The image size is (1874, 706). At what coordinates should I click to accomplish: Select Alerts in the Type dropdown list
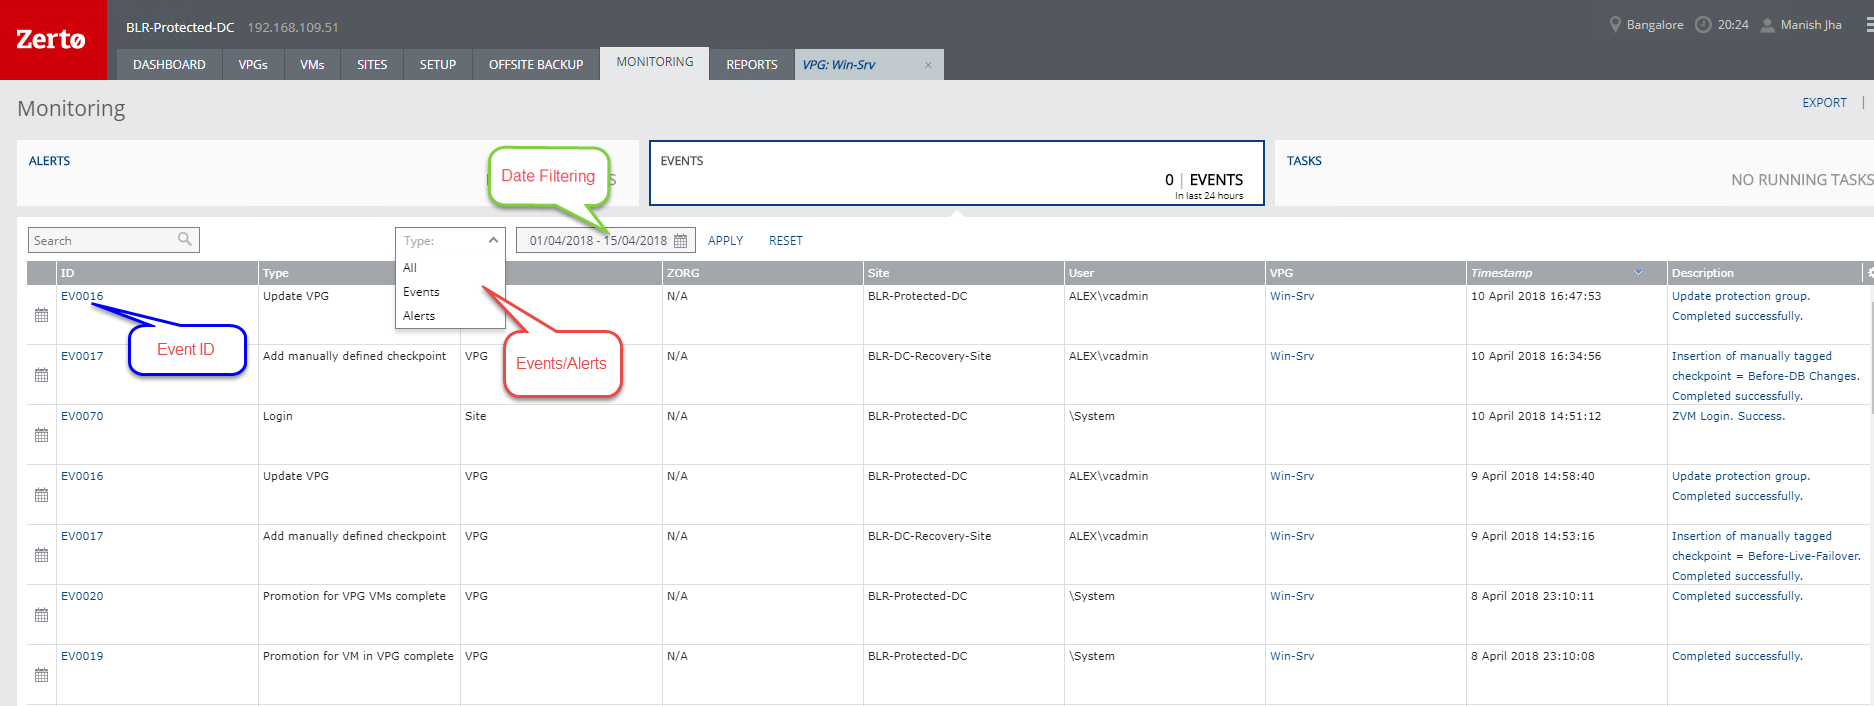coord(419,316)
